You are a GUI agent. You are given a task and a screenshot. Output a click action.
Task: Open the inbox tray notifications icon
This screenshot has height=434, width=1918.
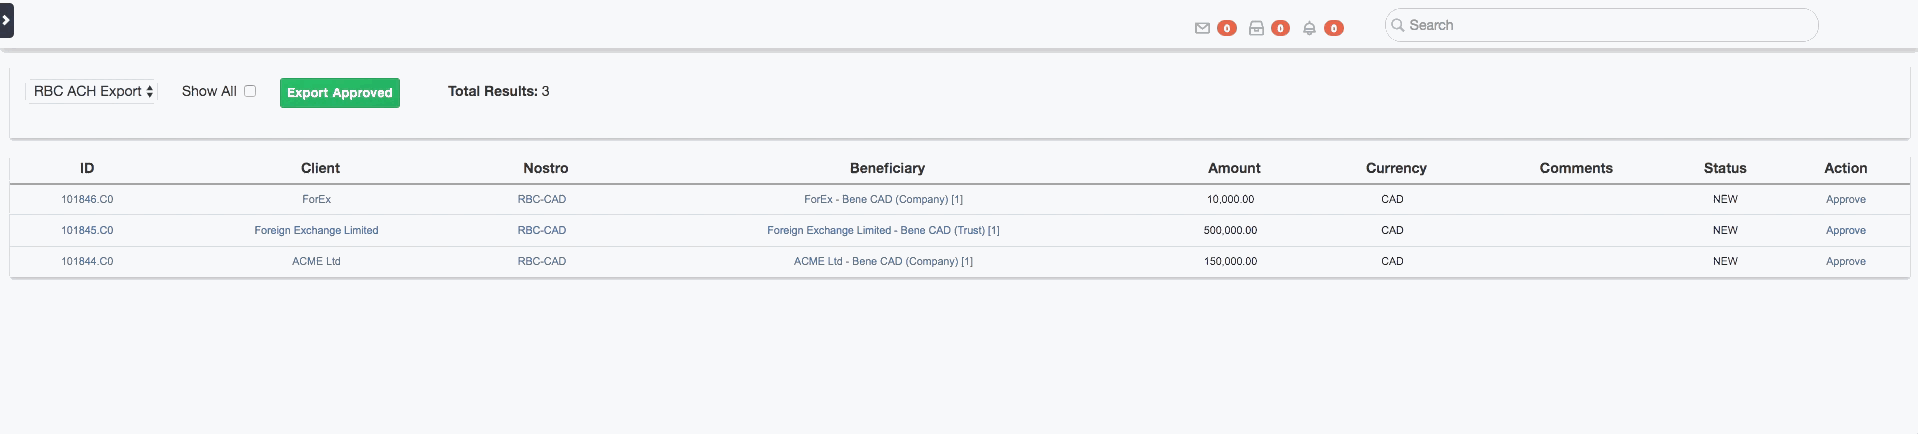click(1256, 28)
